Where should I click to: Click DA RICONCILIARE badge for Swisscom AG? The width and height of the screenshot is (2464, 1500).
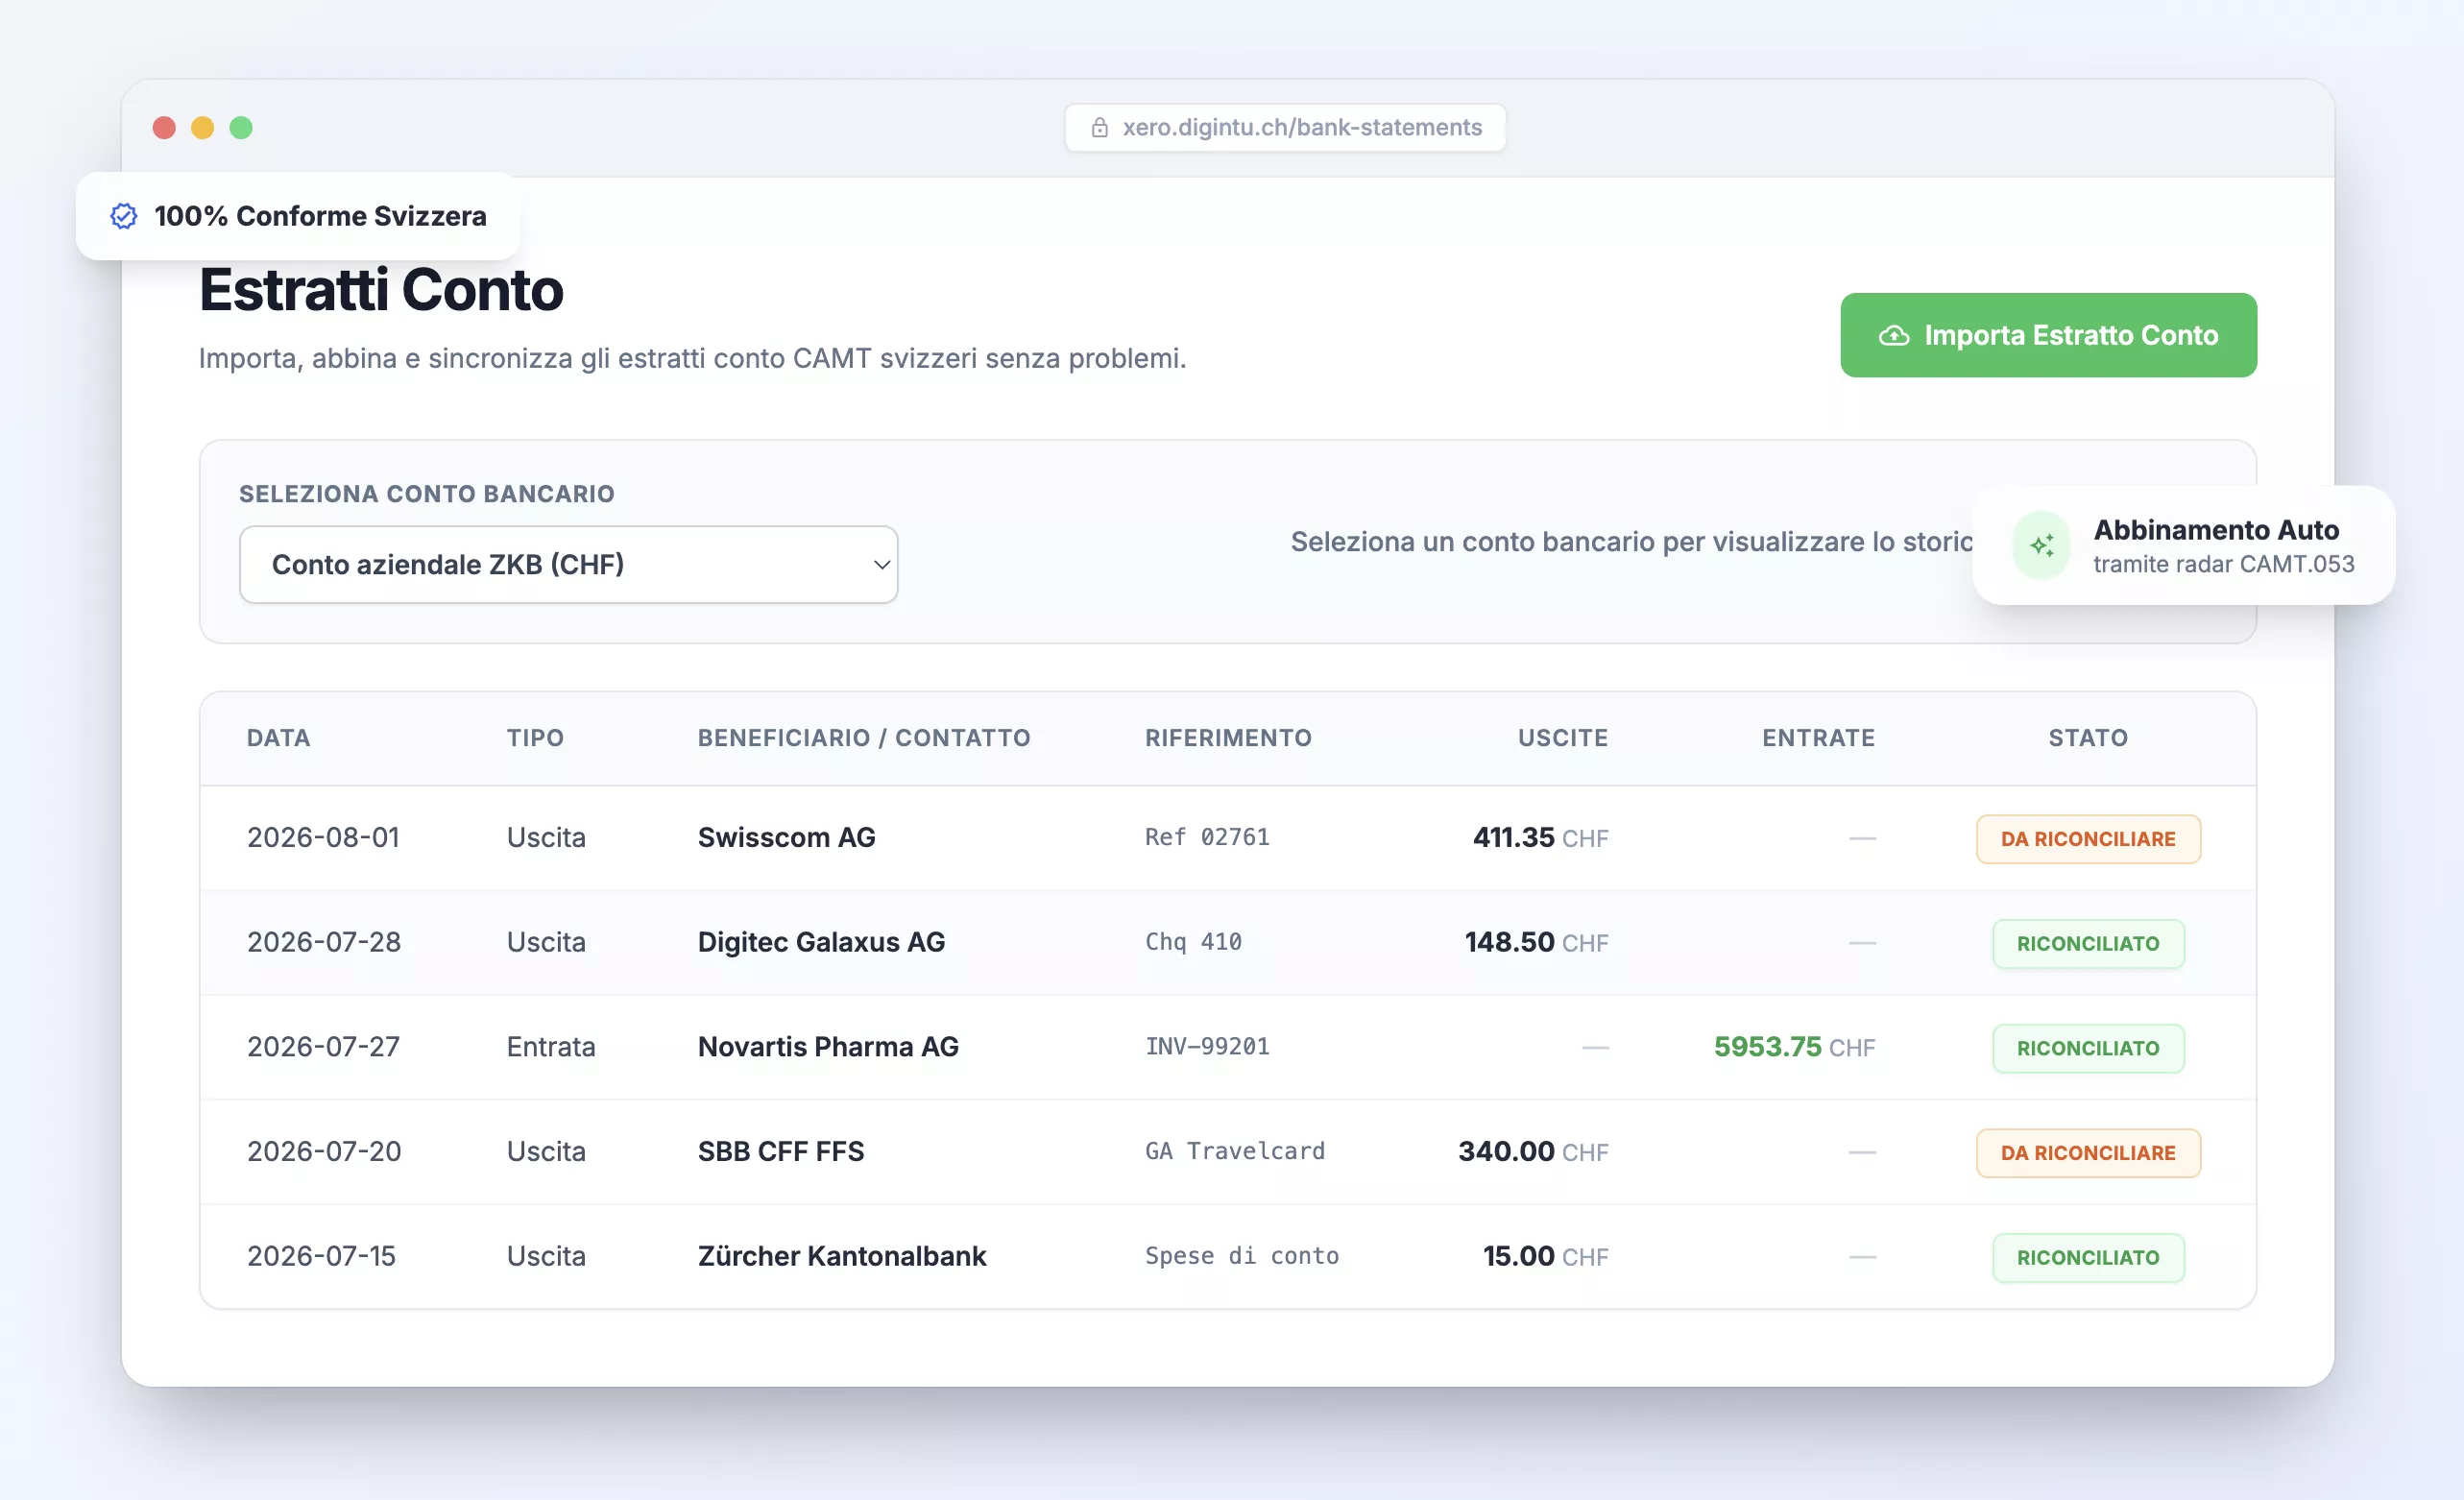coord(2088,839)
